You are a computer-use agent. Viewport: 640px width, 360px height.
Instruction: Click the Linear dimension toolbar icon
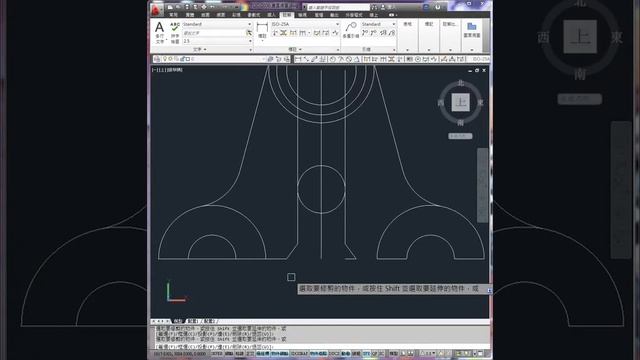[298, 59]
